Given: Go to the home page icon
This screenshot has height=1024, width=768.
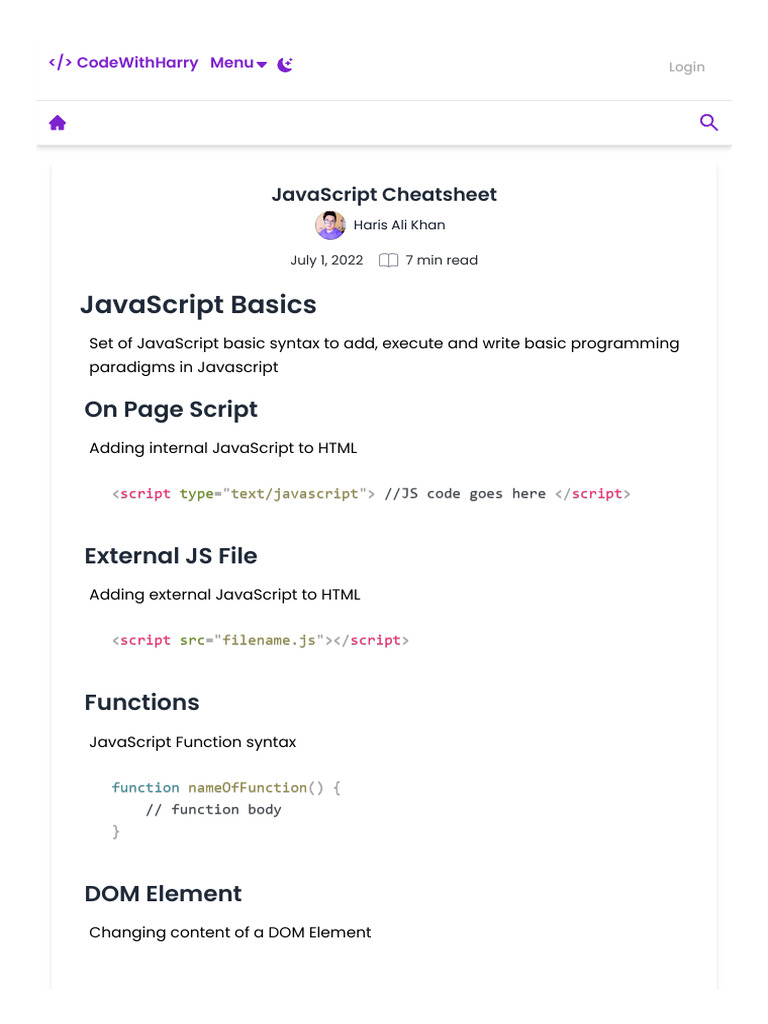Looking at the screenshot, I should pyautogui.click(x=58, y=123).
